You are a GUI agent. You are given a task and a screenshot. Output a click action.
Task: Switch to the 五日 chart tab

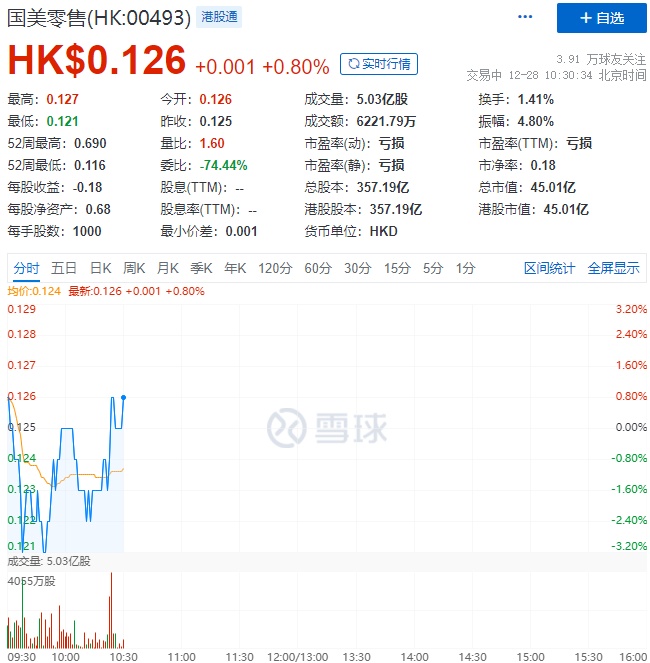coord(64,268)
